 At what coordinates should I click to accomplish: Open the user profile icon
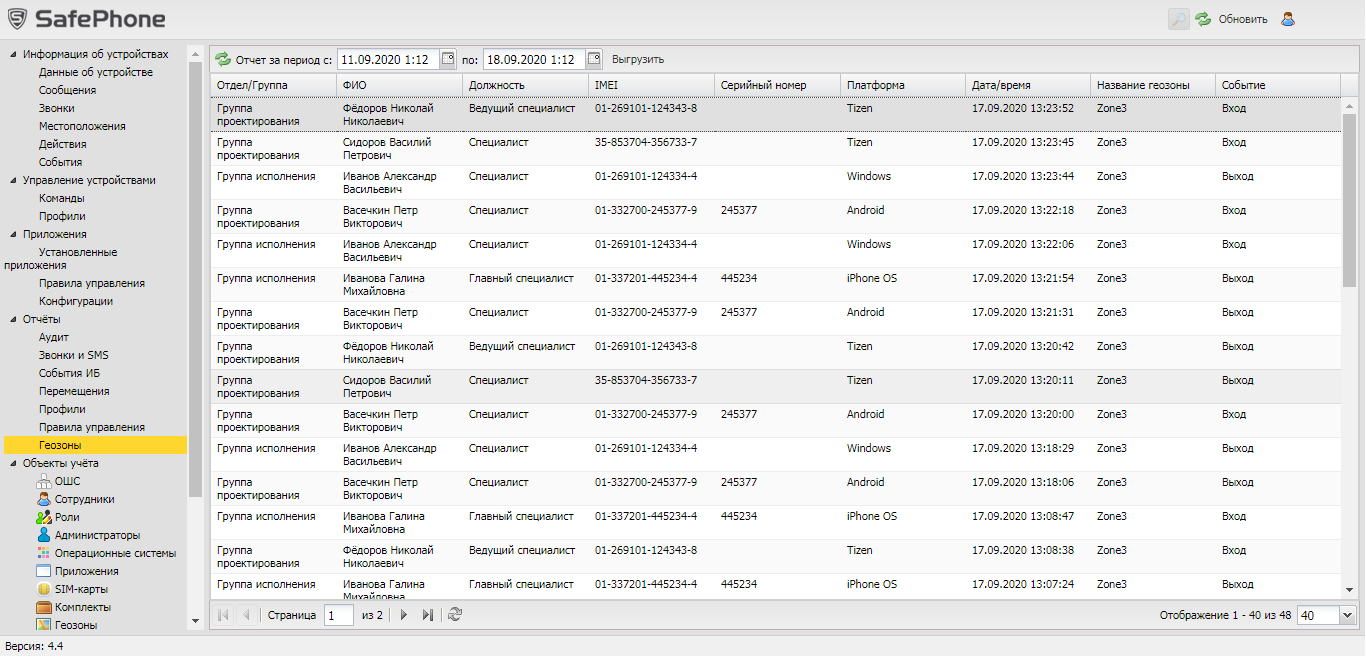click(x=1288, y=18)
